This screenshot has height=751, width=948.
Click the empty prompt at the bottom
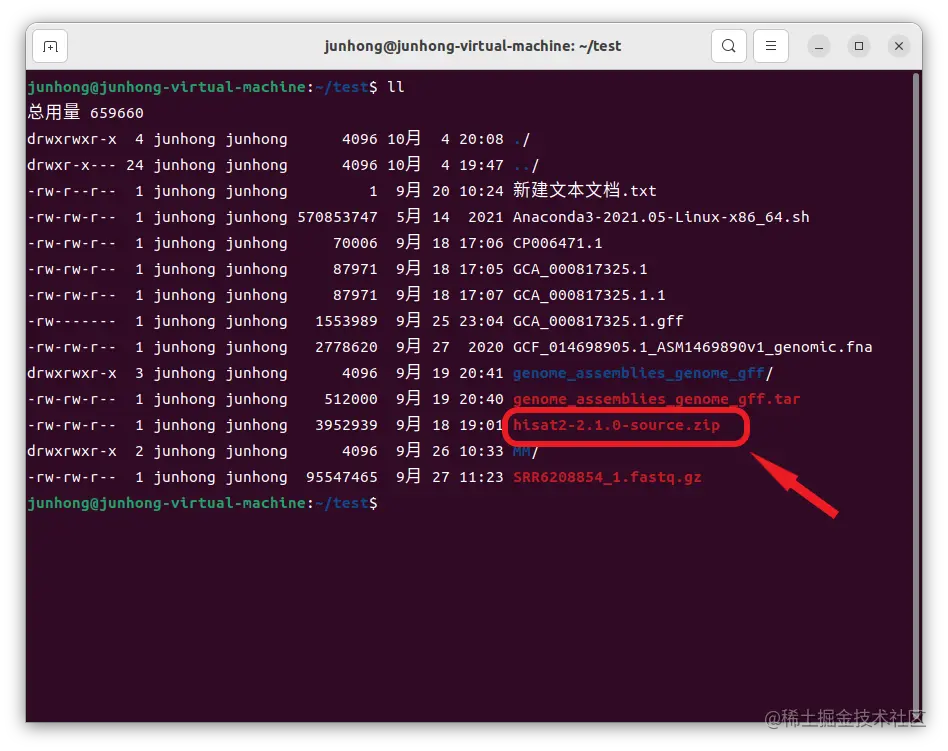point(203,503)
